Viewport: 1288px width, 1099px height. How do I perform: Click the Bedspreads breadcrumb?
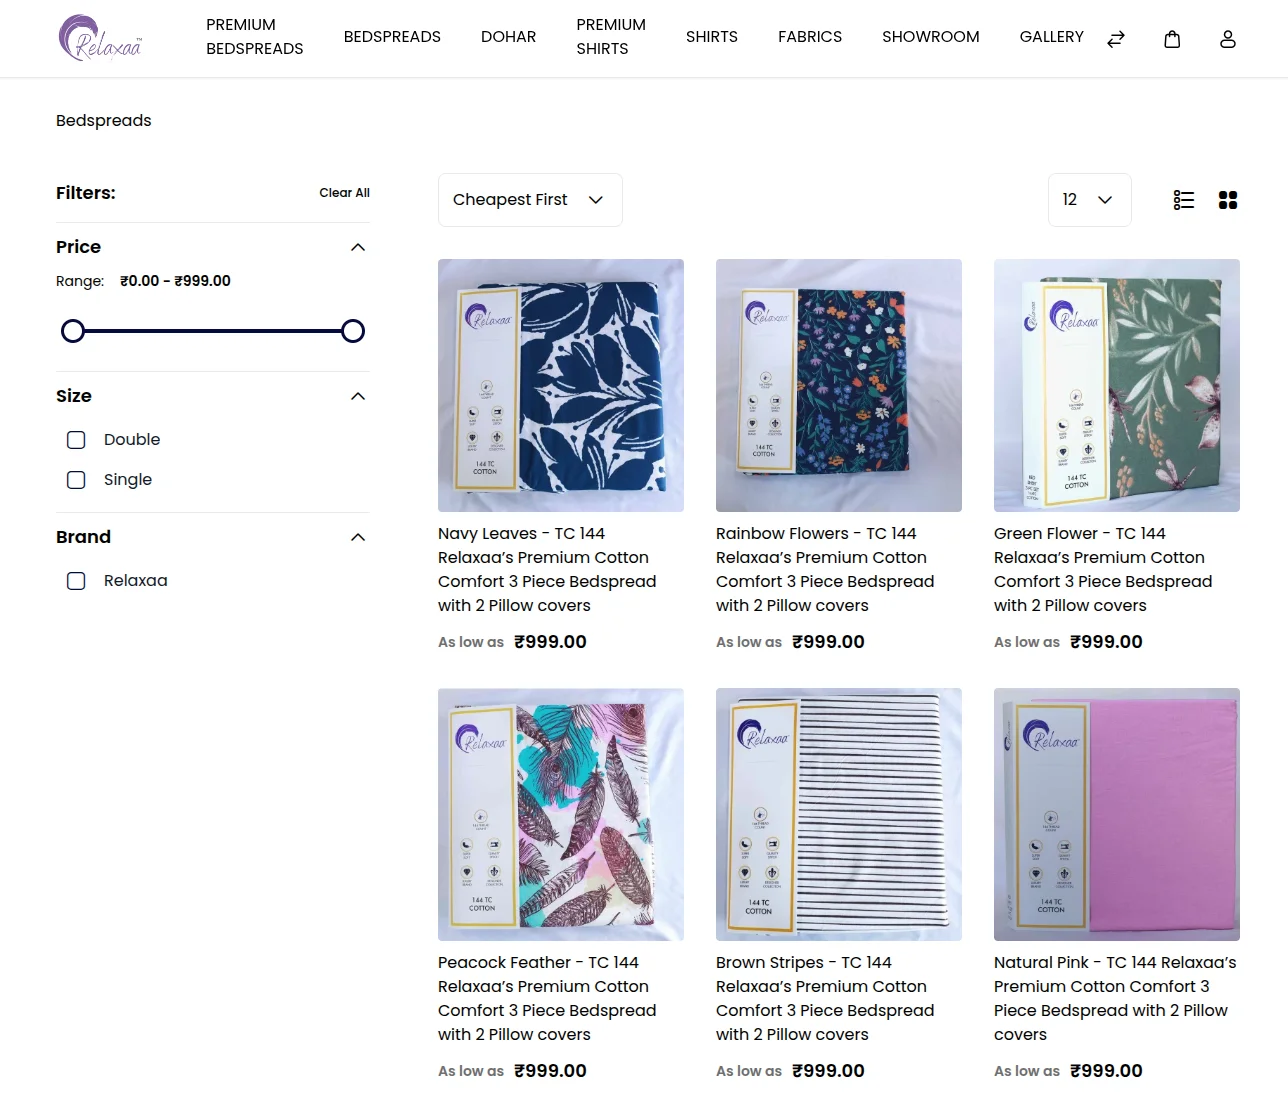point(104,121)
